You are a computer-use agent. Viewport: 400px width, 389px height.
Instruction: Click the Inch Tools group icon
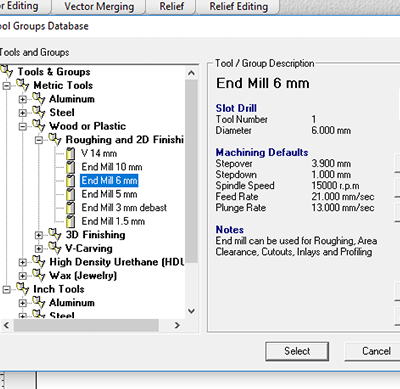click(23, 289)
